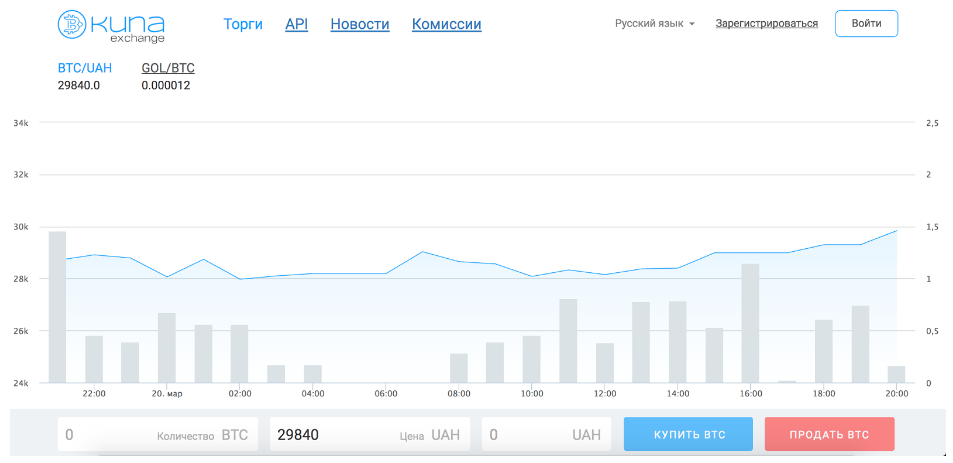Click the volume bar at 02:00
Viewport: 953px width, 463px height.
239,354
